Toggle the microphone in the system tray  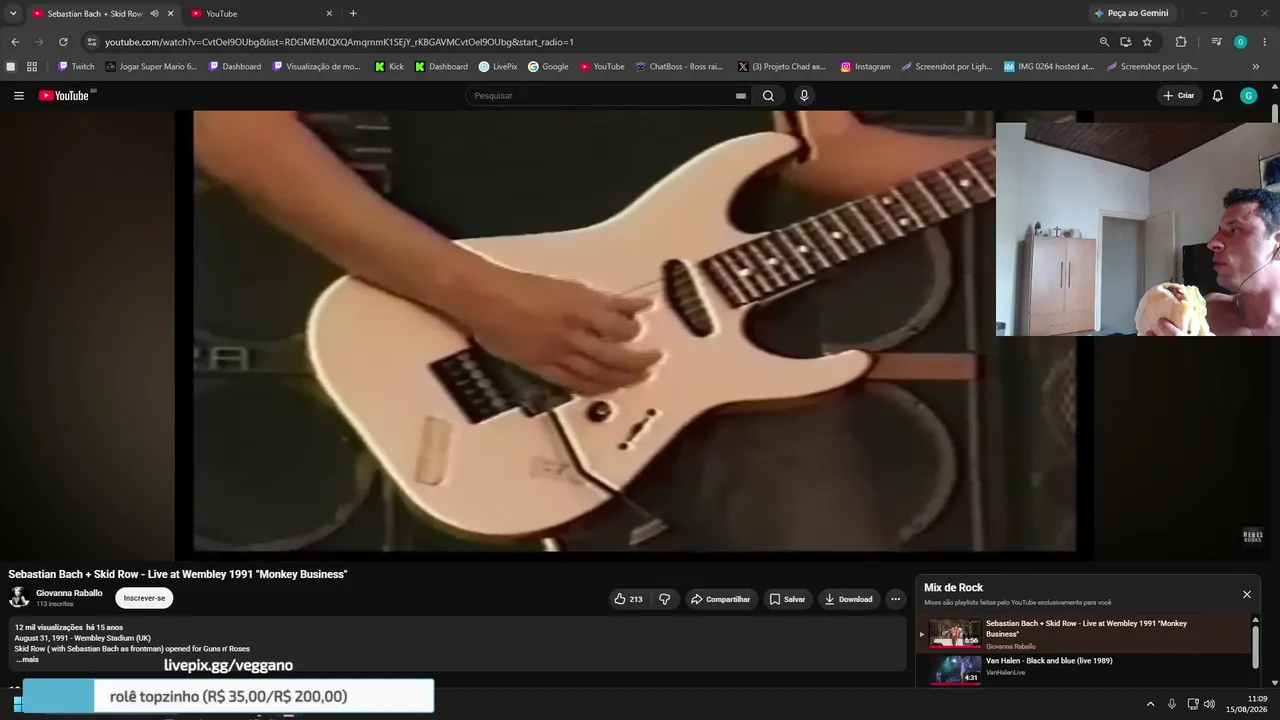coord(1172,704)
